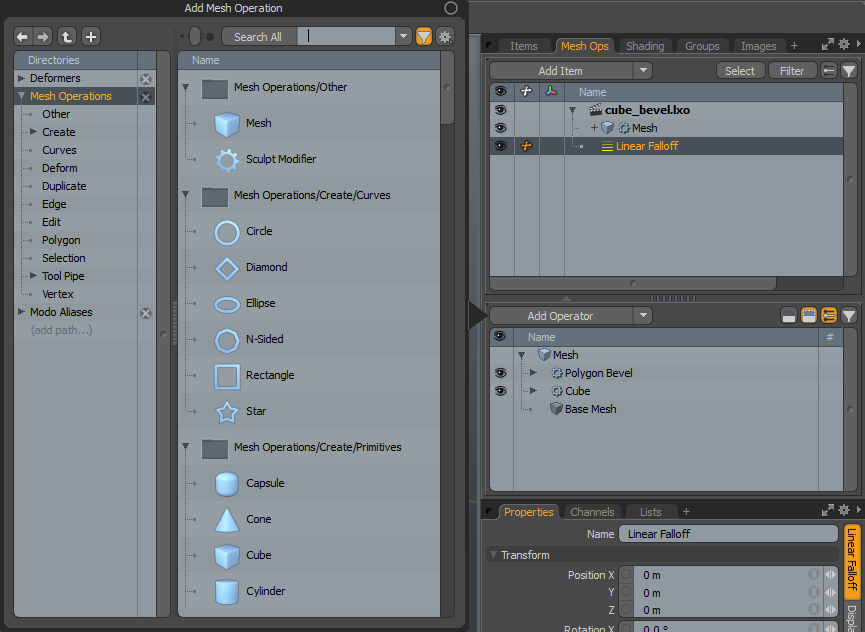
Task: Expand the Create directory in sidebar
Action: pyautogui.click(x=33, y=132)
